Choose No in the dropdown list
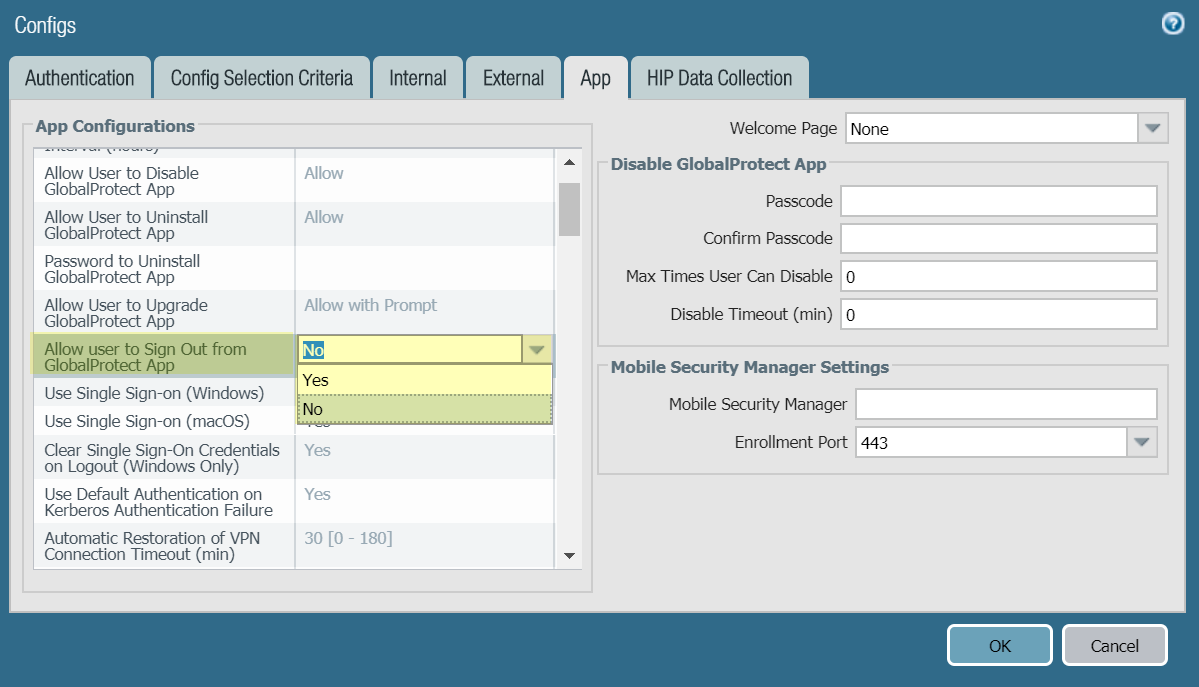 pyautogui.click(x=425, y=409)
